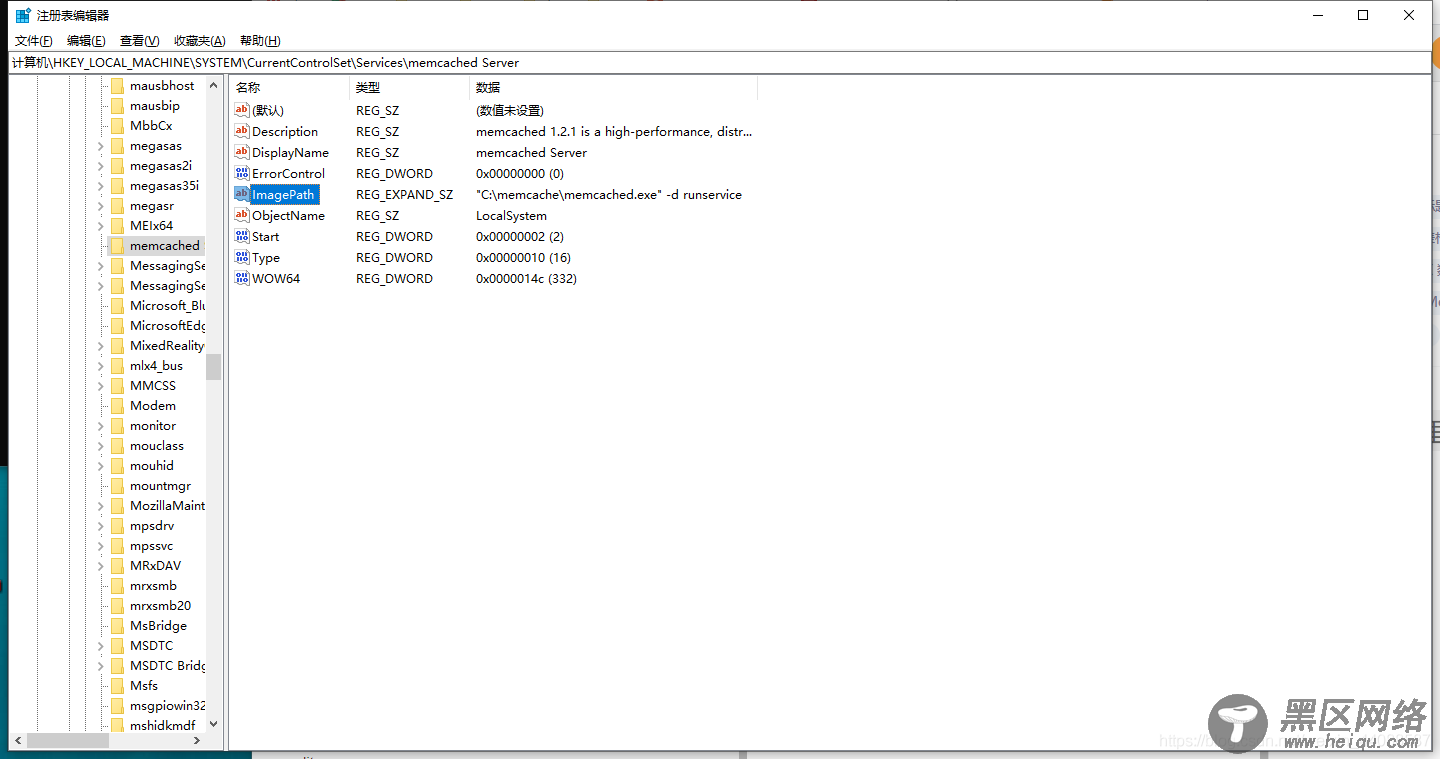Expand the megasas2i tree node
This screenshot has width=1440, height=759.
tap(100, 166)
